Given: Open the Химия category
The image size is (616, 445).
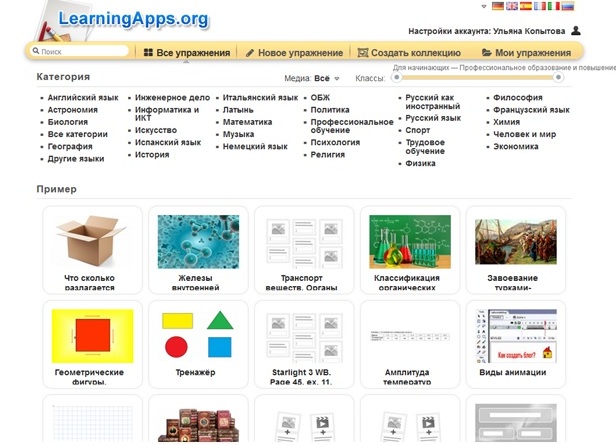Looking at the screenshot, I should pyautogui.click(x=506, y=122).
